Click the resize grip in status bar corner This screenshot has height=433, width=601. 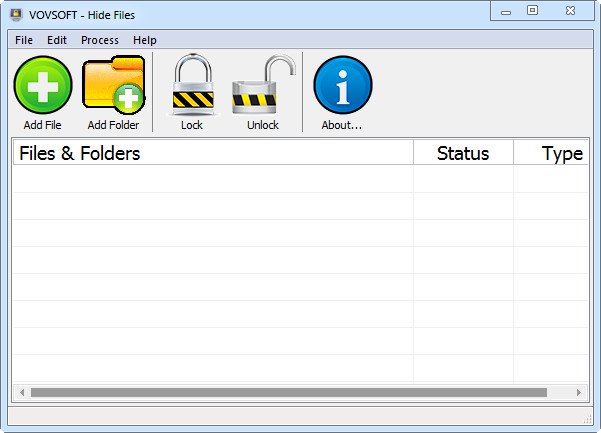tap(588, 419)
